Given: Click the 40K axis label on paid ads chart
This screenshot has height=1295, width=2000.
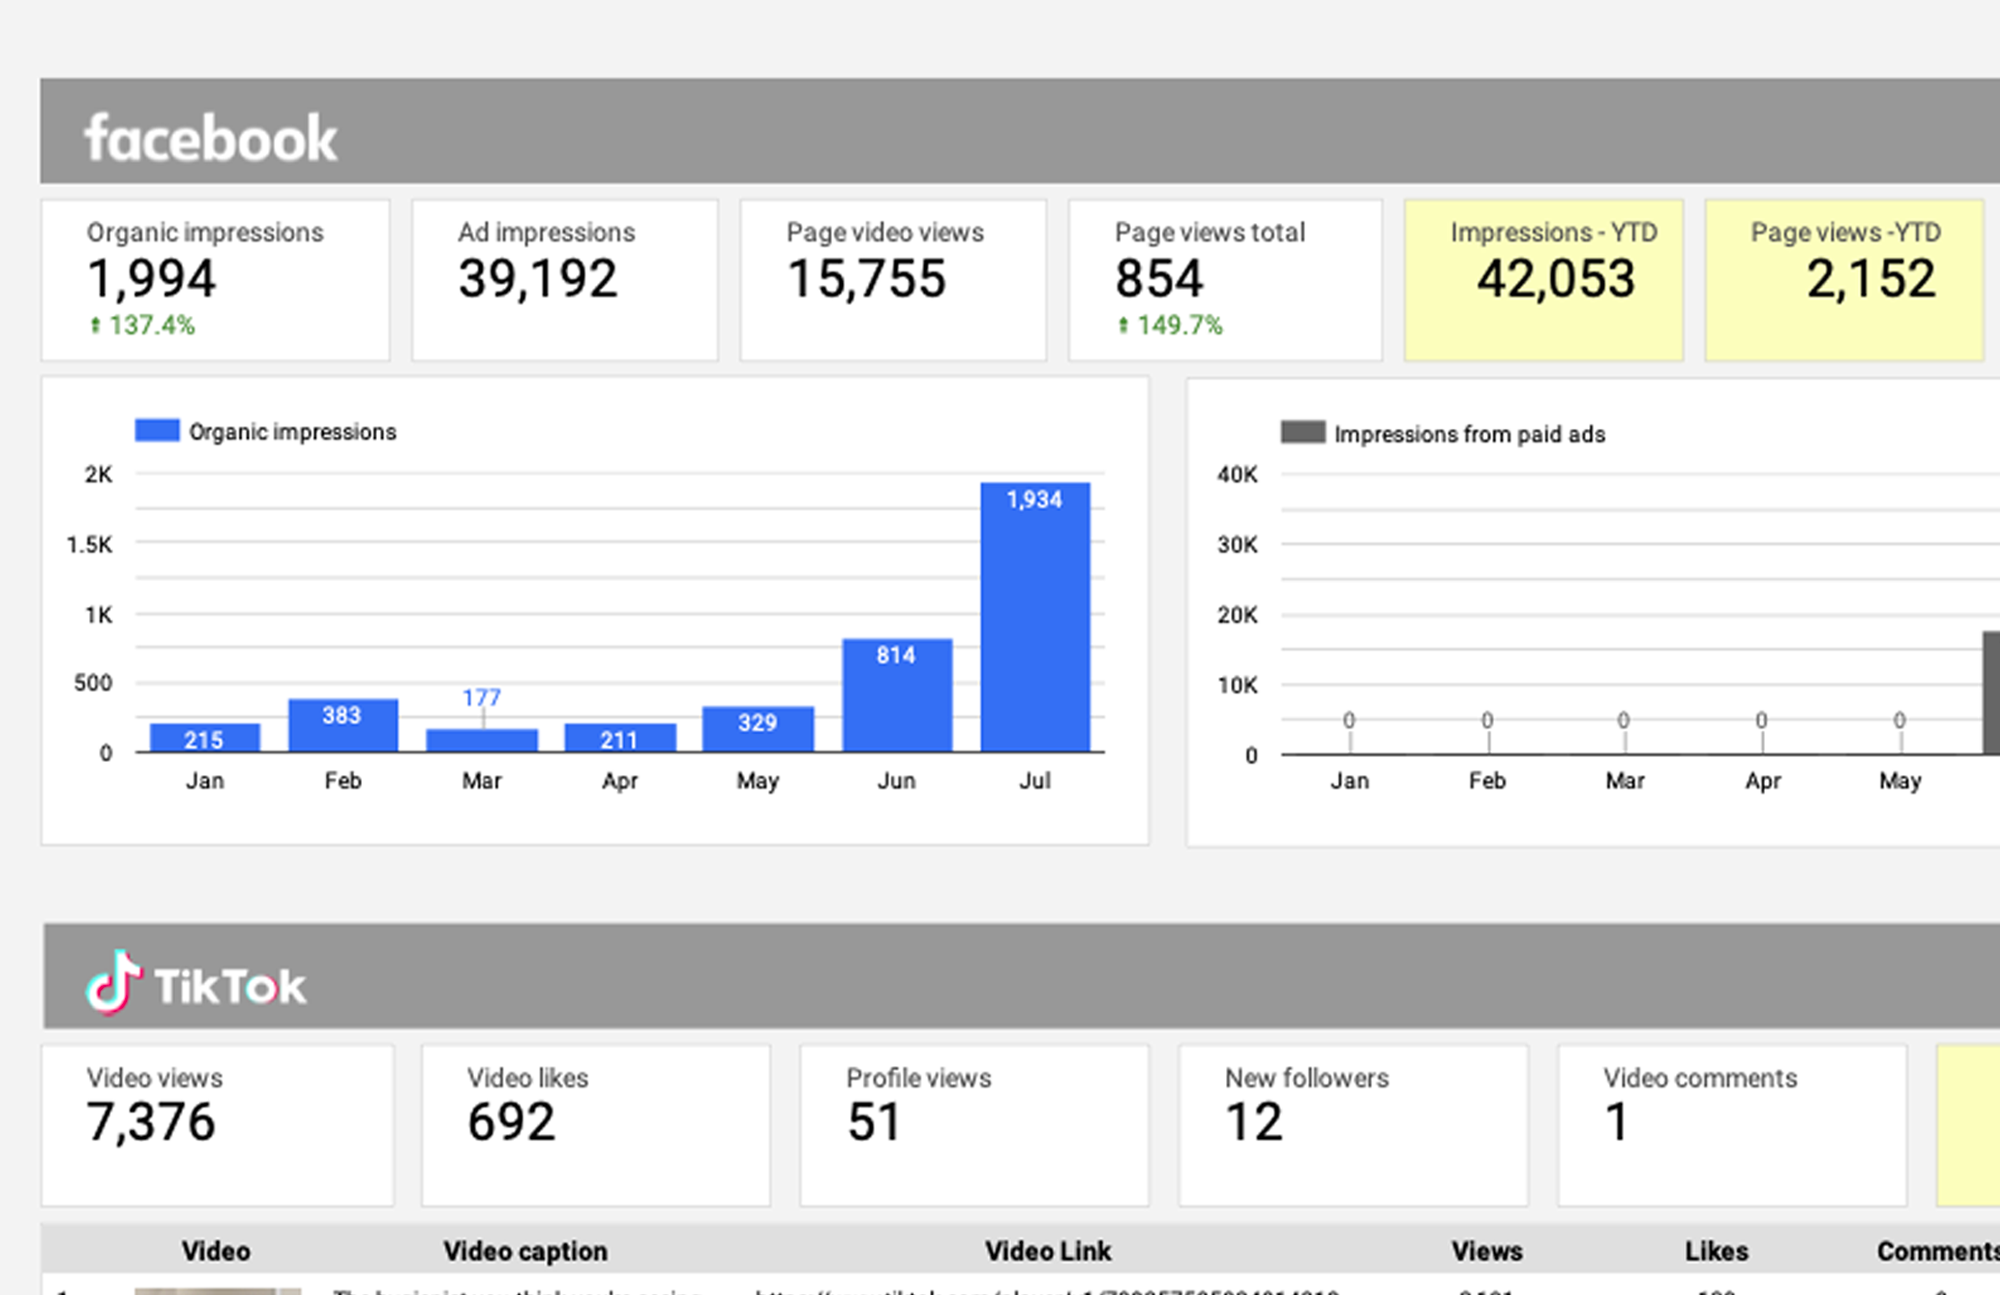Looking at the screenshot, I should coord(1237,475).
